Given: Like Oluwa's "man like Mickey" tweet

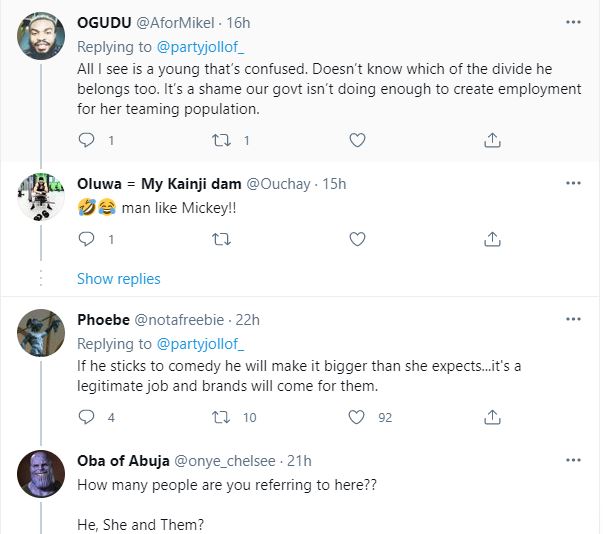Looking at the screenshot, I should point(357,239).
